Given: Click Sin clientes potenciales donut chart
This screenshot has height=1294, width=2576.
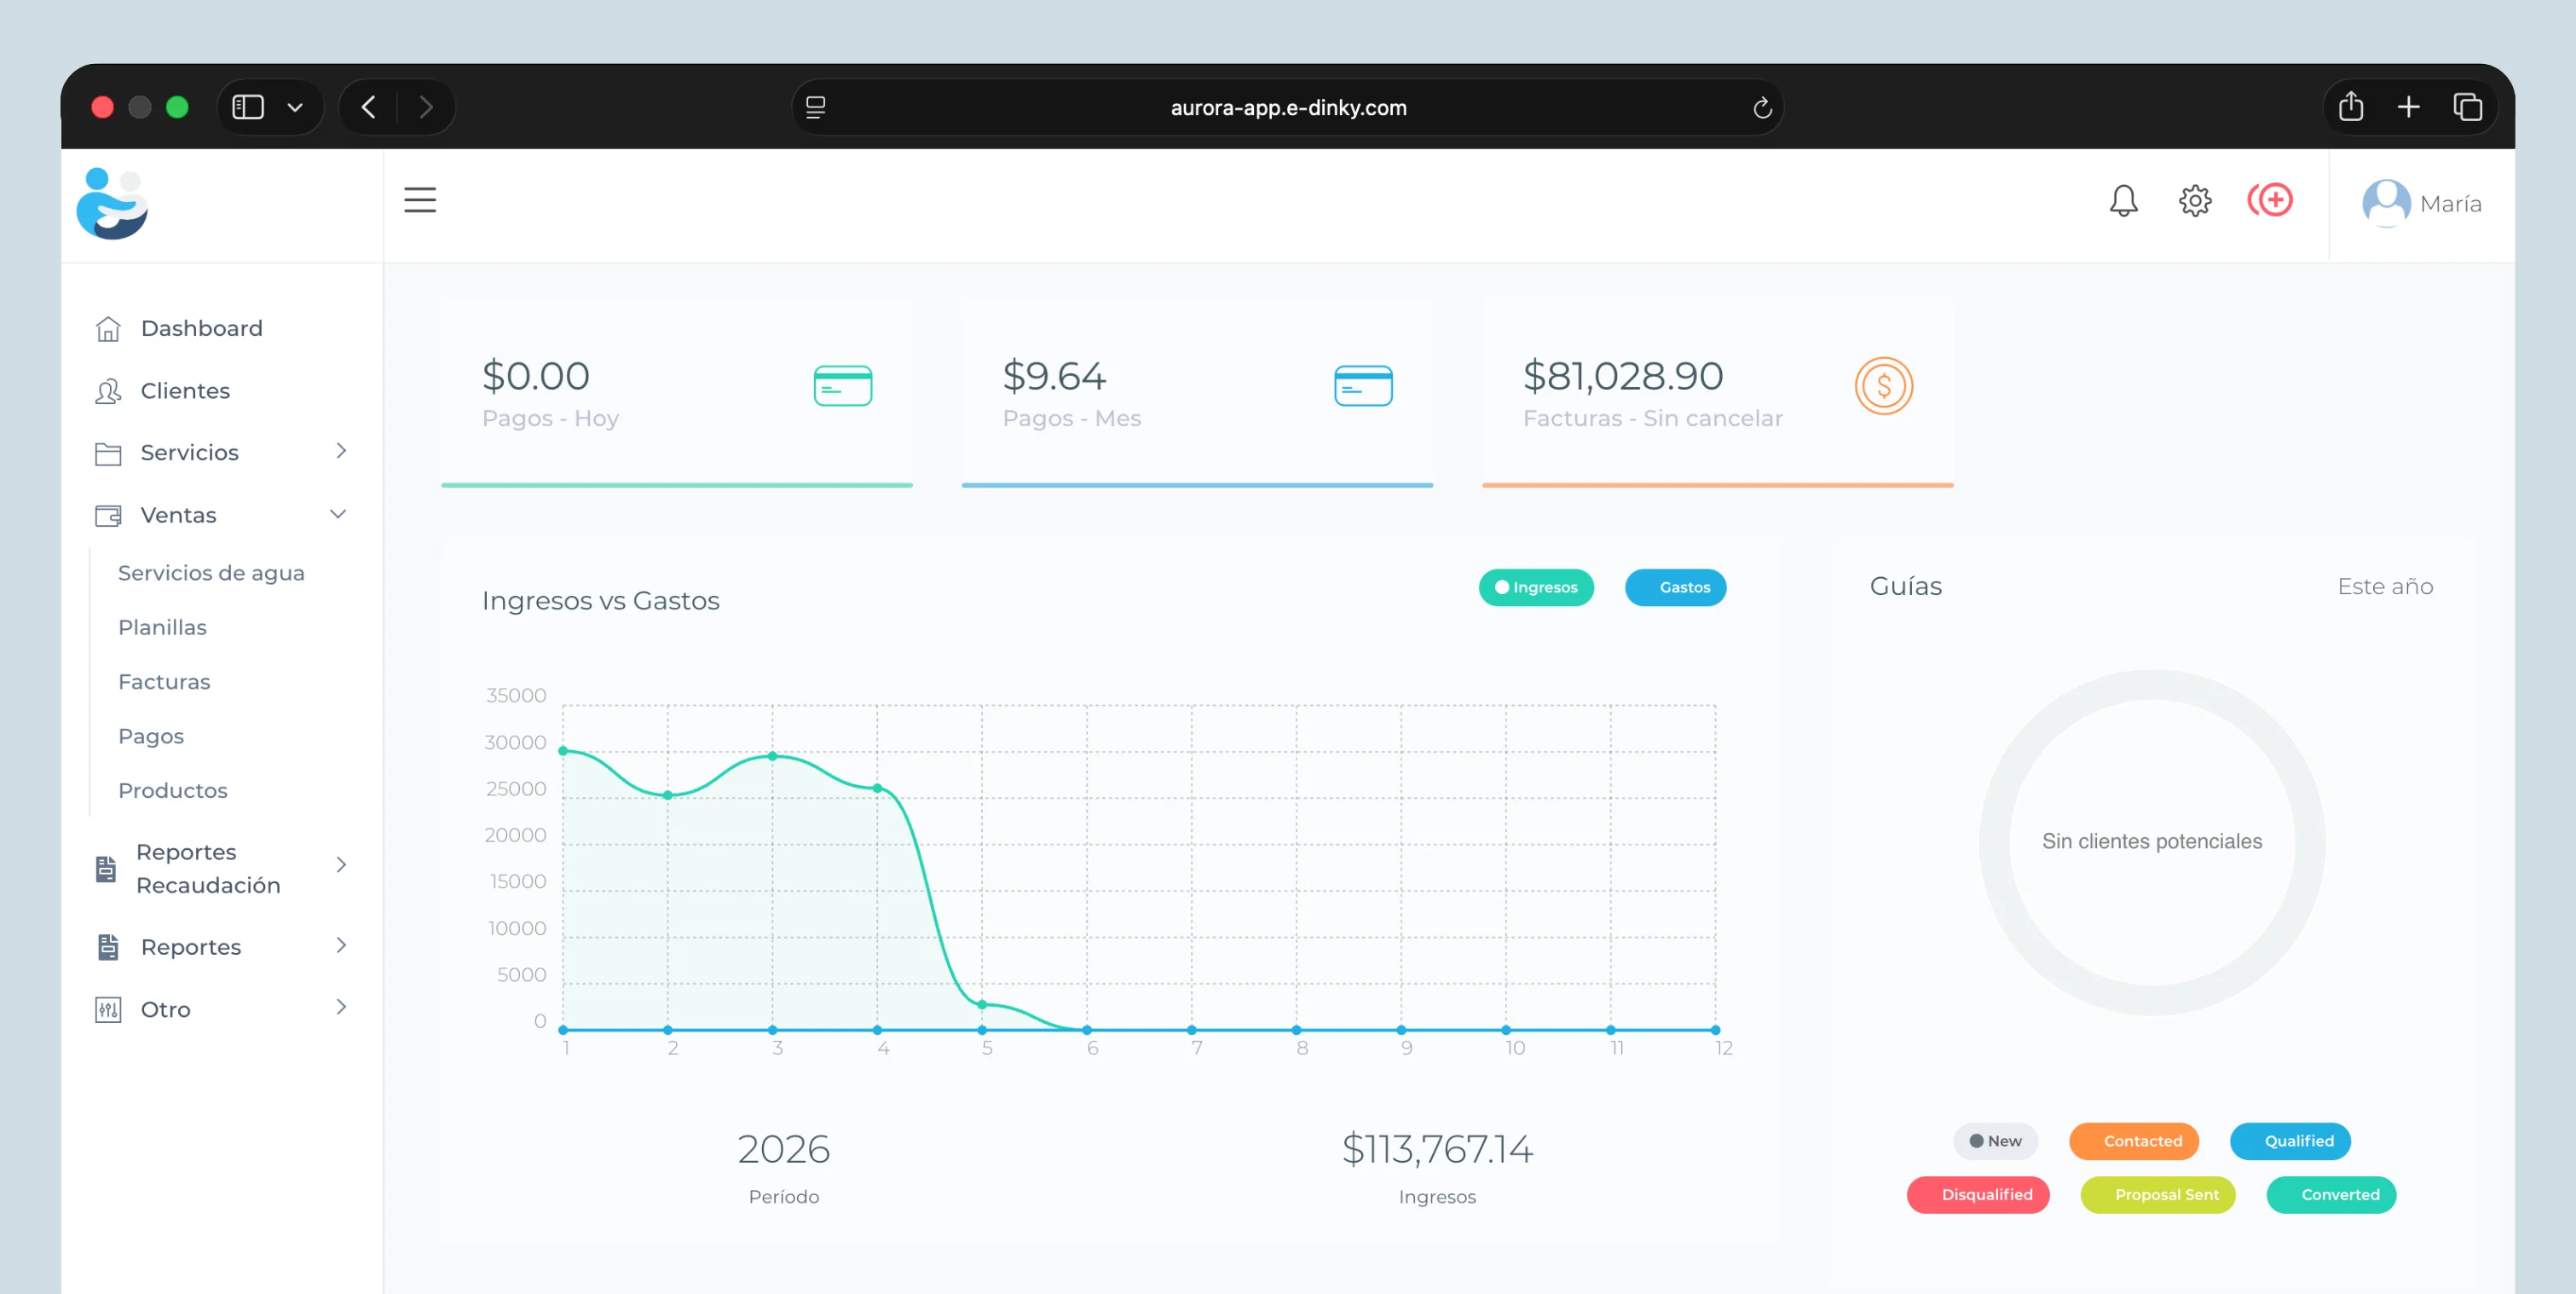Looking at the screenshot, I should (2152, 843).
